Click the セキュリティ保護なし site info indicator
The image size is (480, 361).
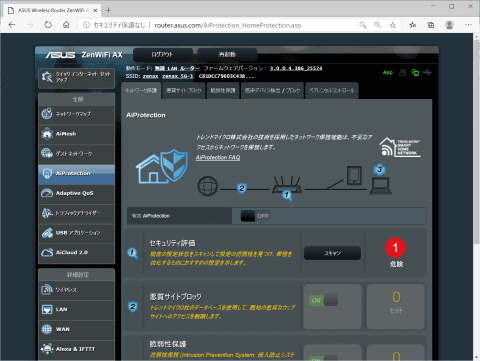tap(114, 25)
